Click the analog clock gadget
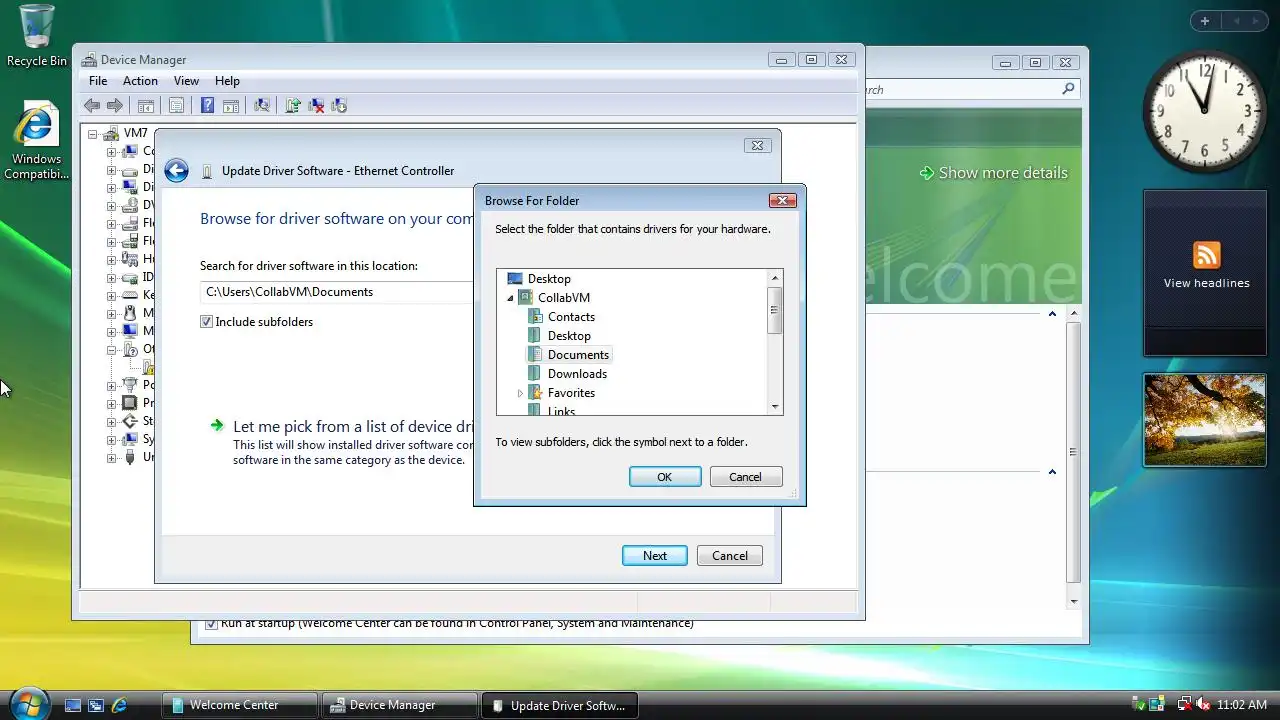 [1205, 110]
